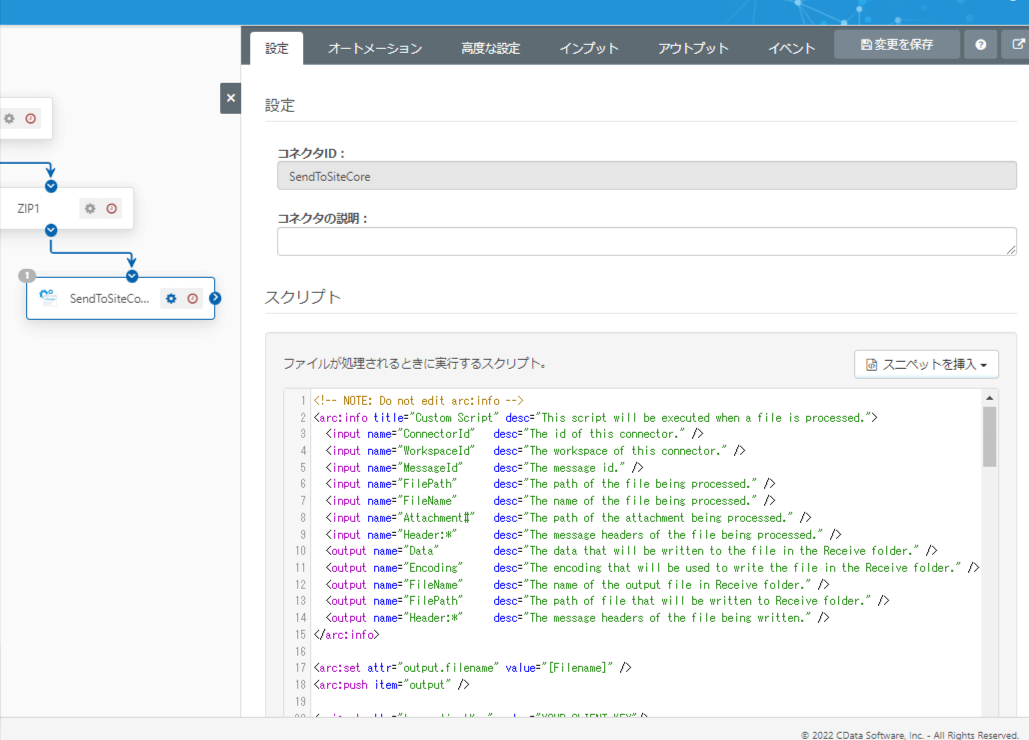Select the アウトプット tab
Screen dimensions: 1029x740
(693, 48)
